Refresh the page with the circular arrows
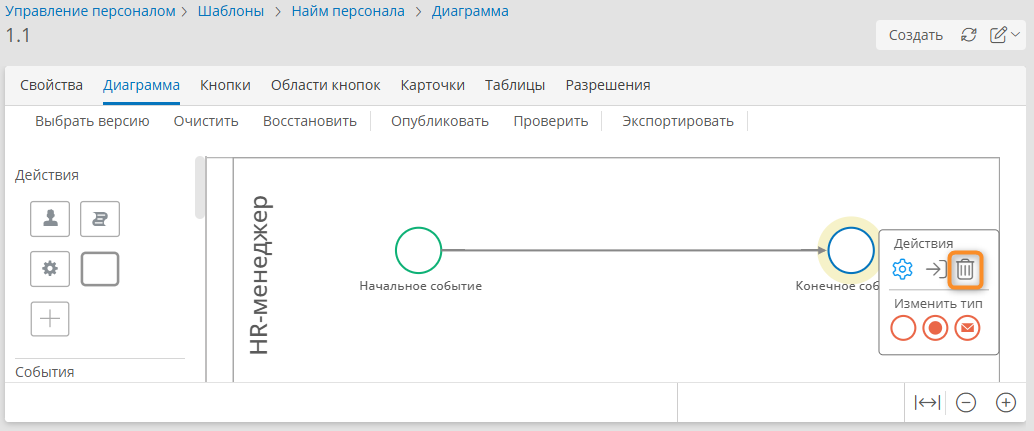The image size is (1034, 431). point(968,35)
